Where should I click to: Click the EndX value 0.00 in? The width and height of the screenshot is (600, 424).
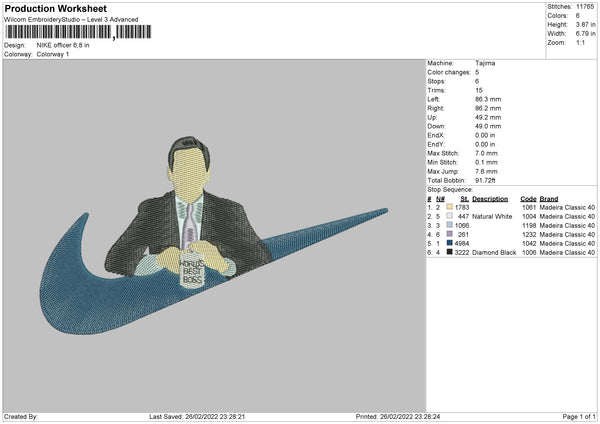485,135
